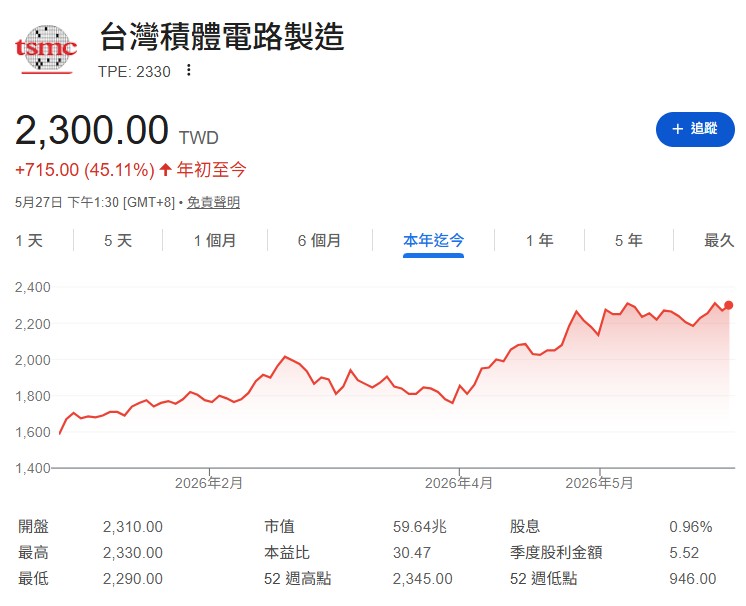
Task: Click the 2026年4月 axis label
Action: coord(459,483)
